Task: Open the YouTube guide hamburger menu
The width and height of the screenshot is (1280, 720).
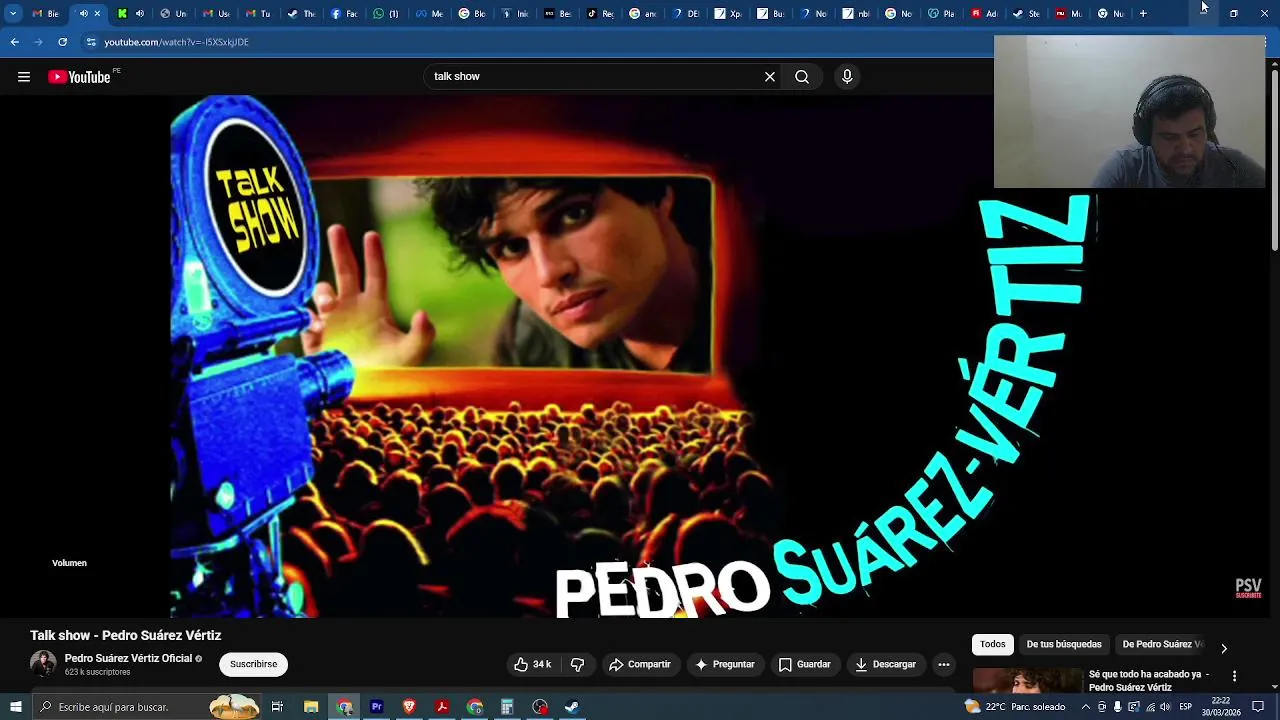Action: (23, 77)
